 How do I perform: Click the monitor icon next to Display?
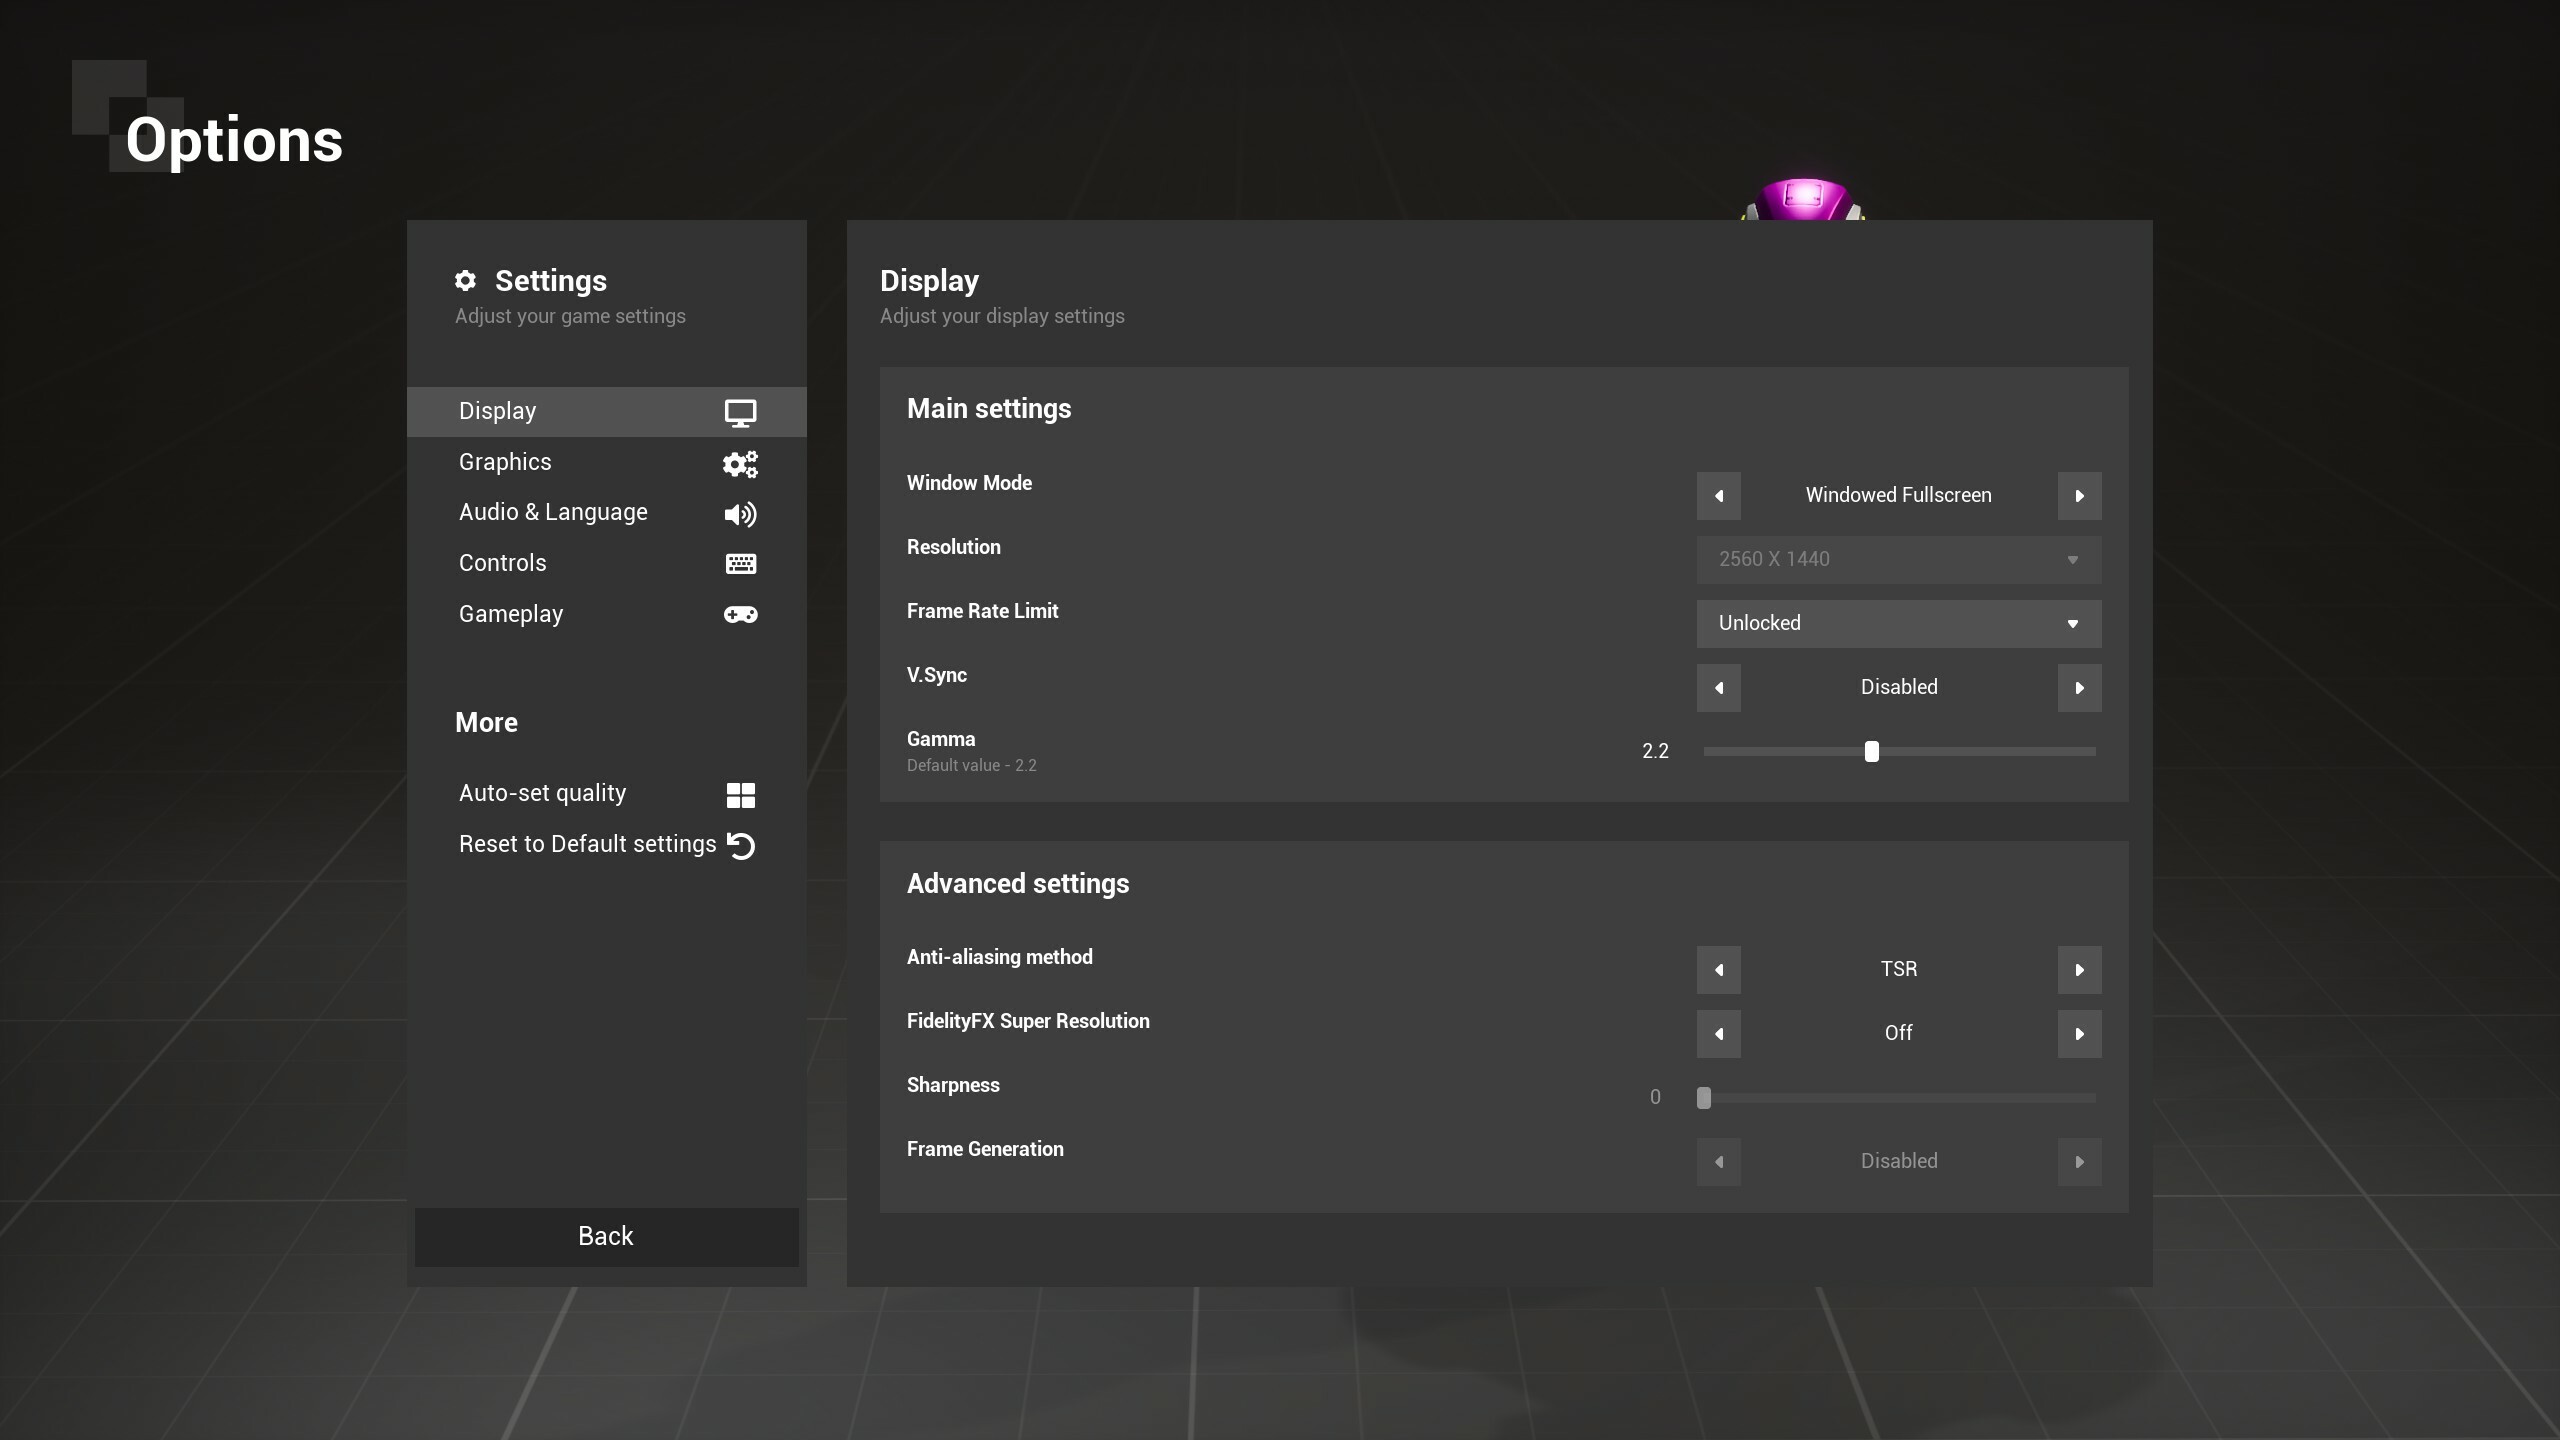pyautogui.click(x=740, y=412)
